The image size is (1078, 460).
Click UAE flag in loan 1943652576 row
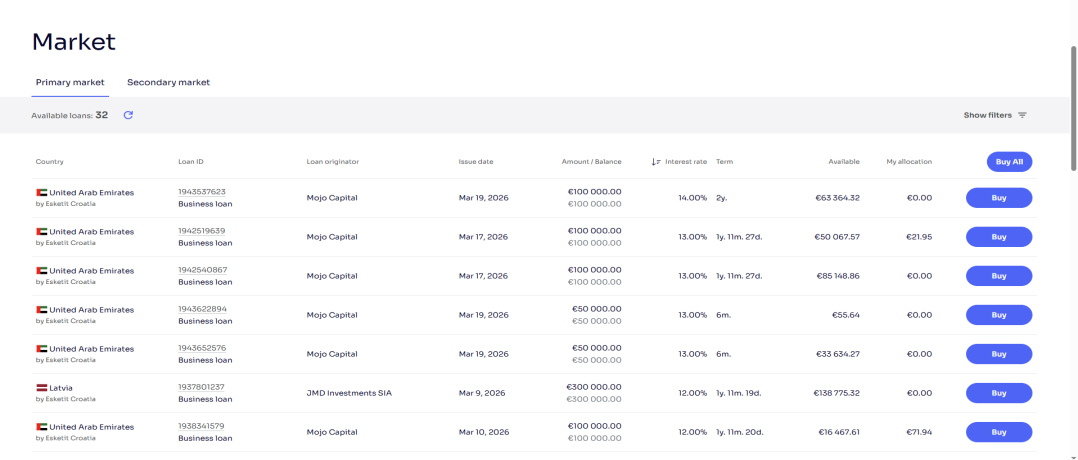tap(41, 349)
